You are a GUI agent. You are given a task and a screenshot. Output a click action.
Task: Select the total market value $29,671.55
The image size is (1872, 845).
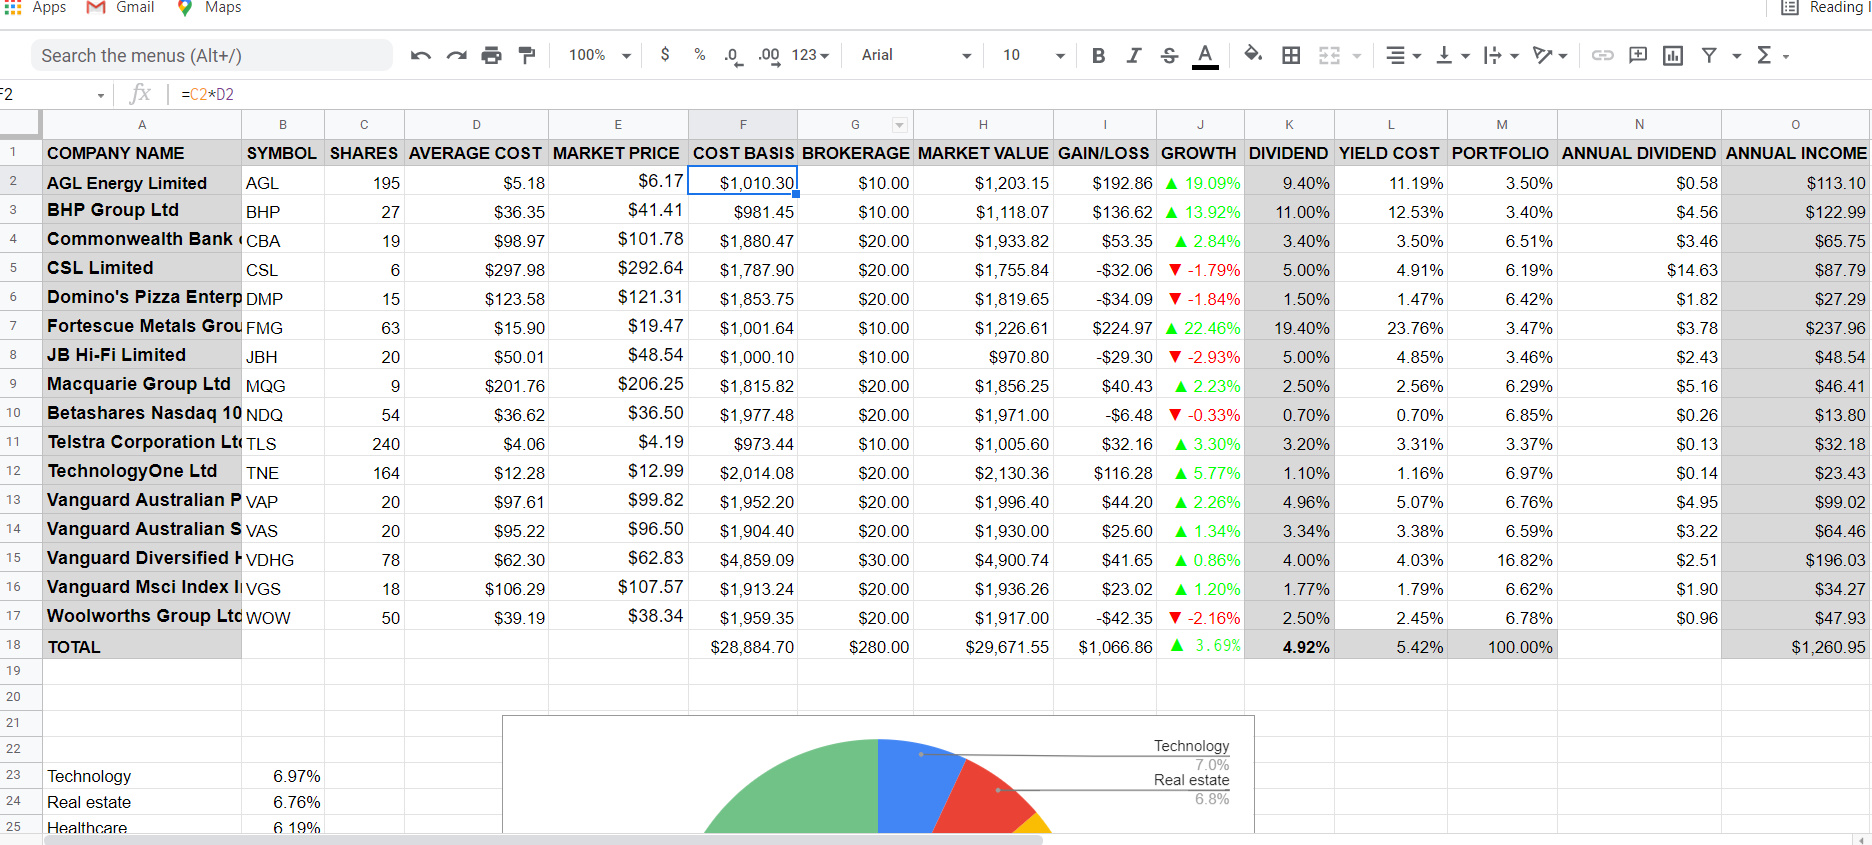click(x=983, y=646)
